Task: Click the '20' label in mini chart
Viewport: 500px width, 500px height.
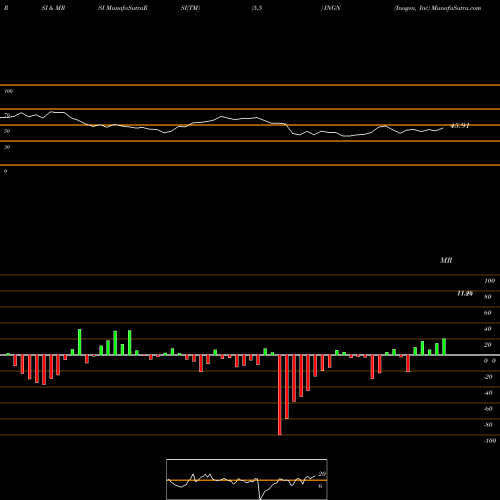Action: click(x=322, y=474)
